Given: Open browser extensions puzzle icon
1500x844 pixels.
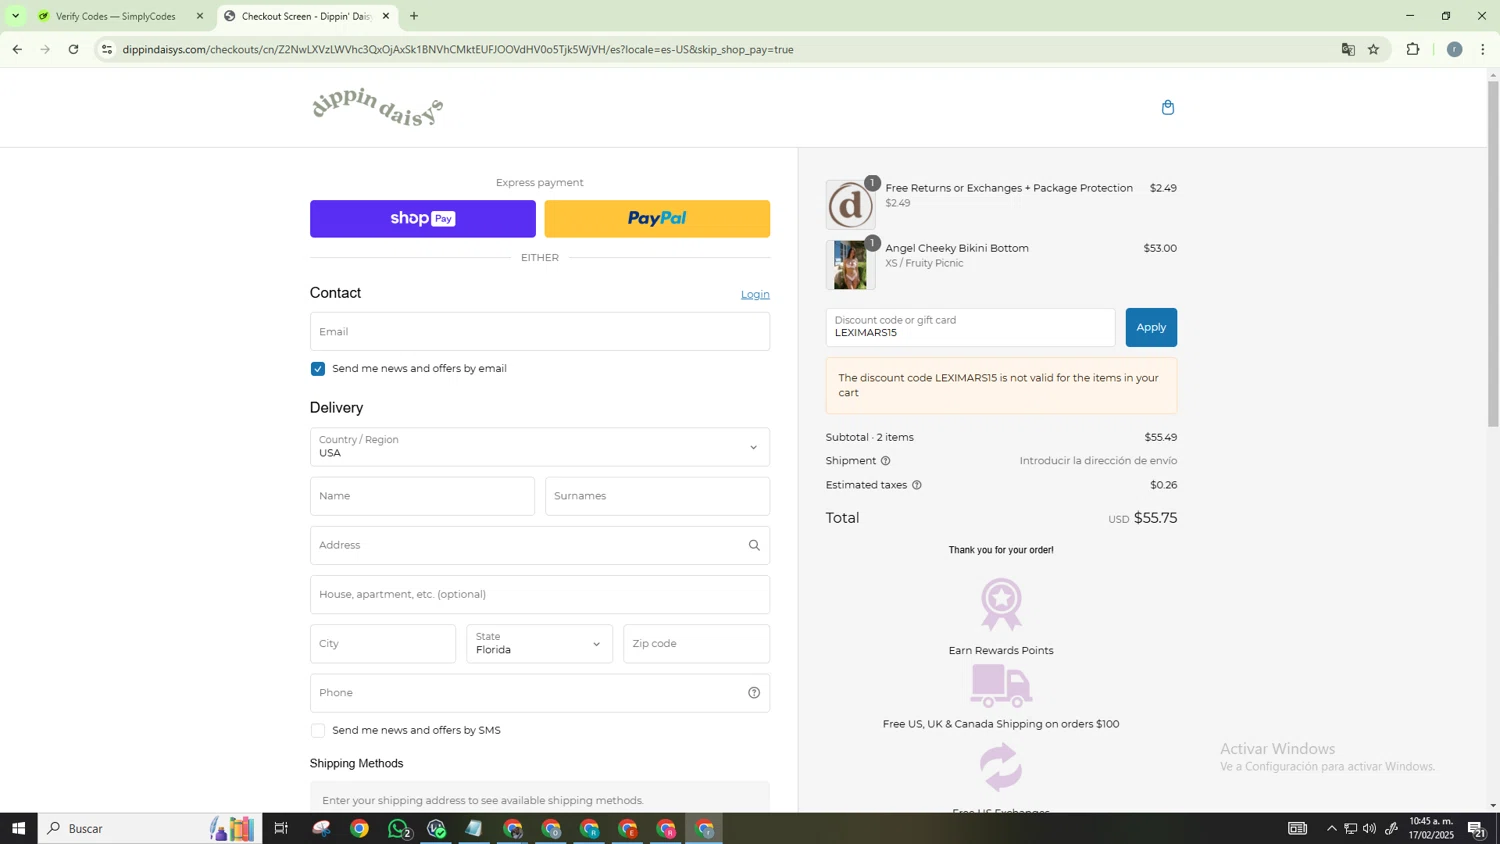Looking at the screenshot, I should coord(1413,49).
